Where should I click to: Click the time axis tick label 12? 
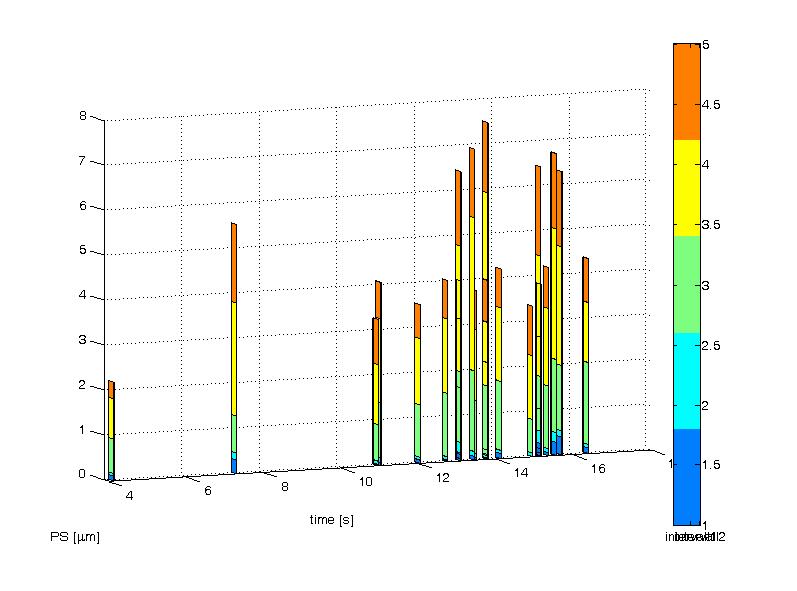click(x=442, y=478)
